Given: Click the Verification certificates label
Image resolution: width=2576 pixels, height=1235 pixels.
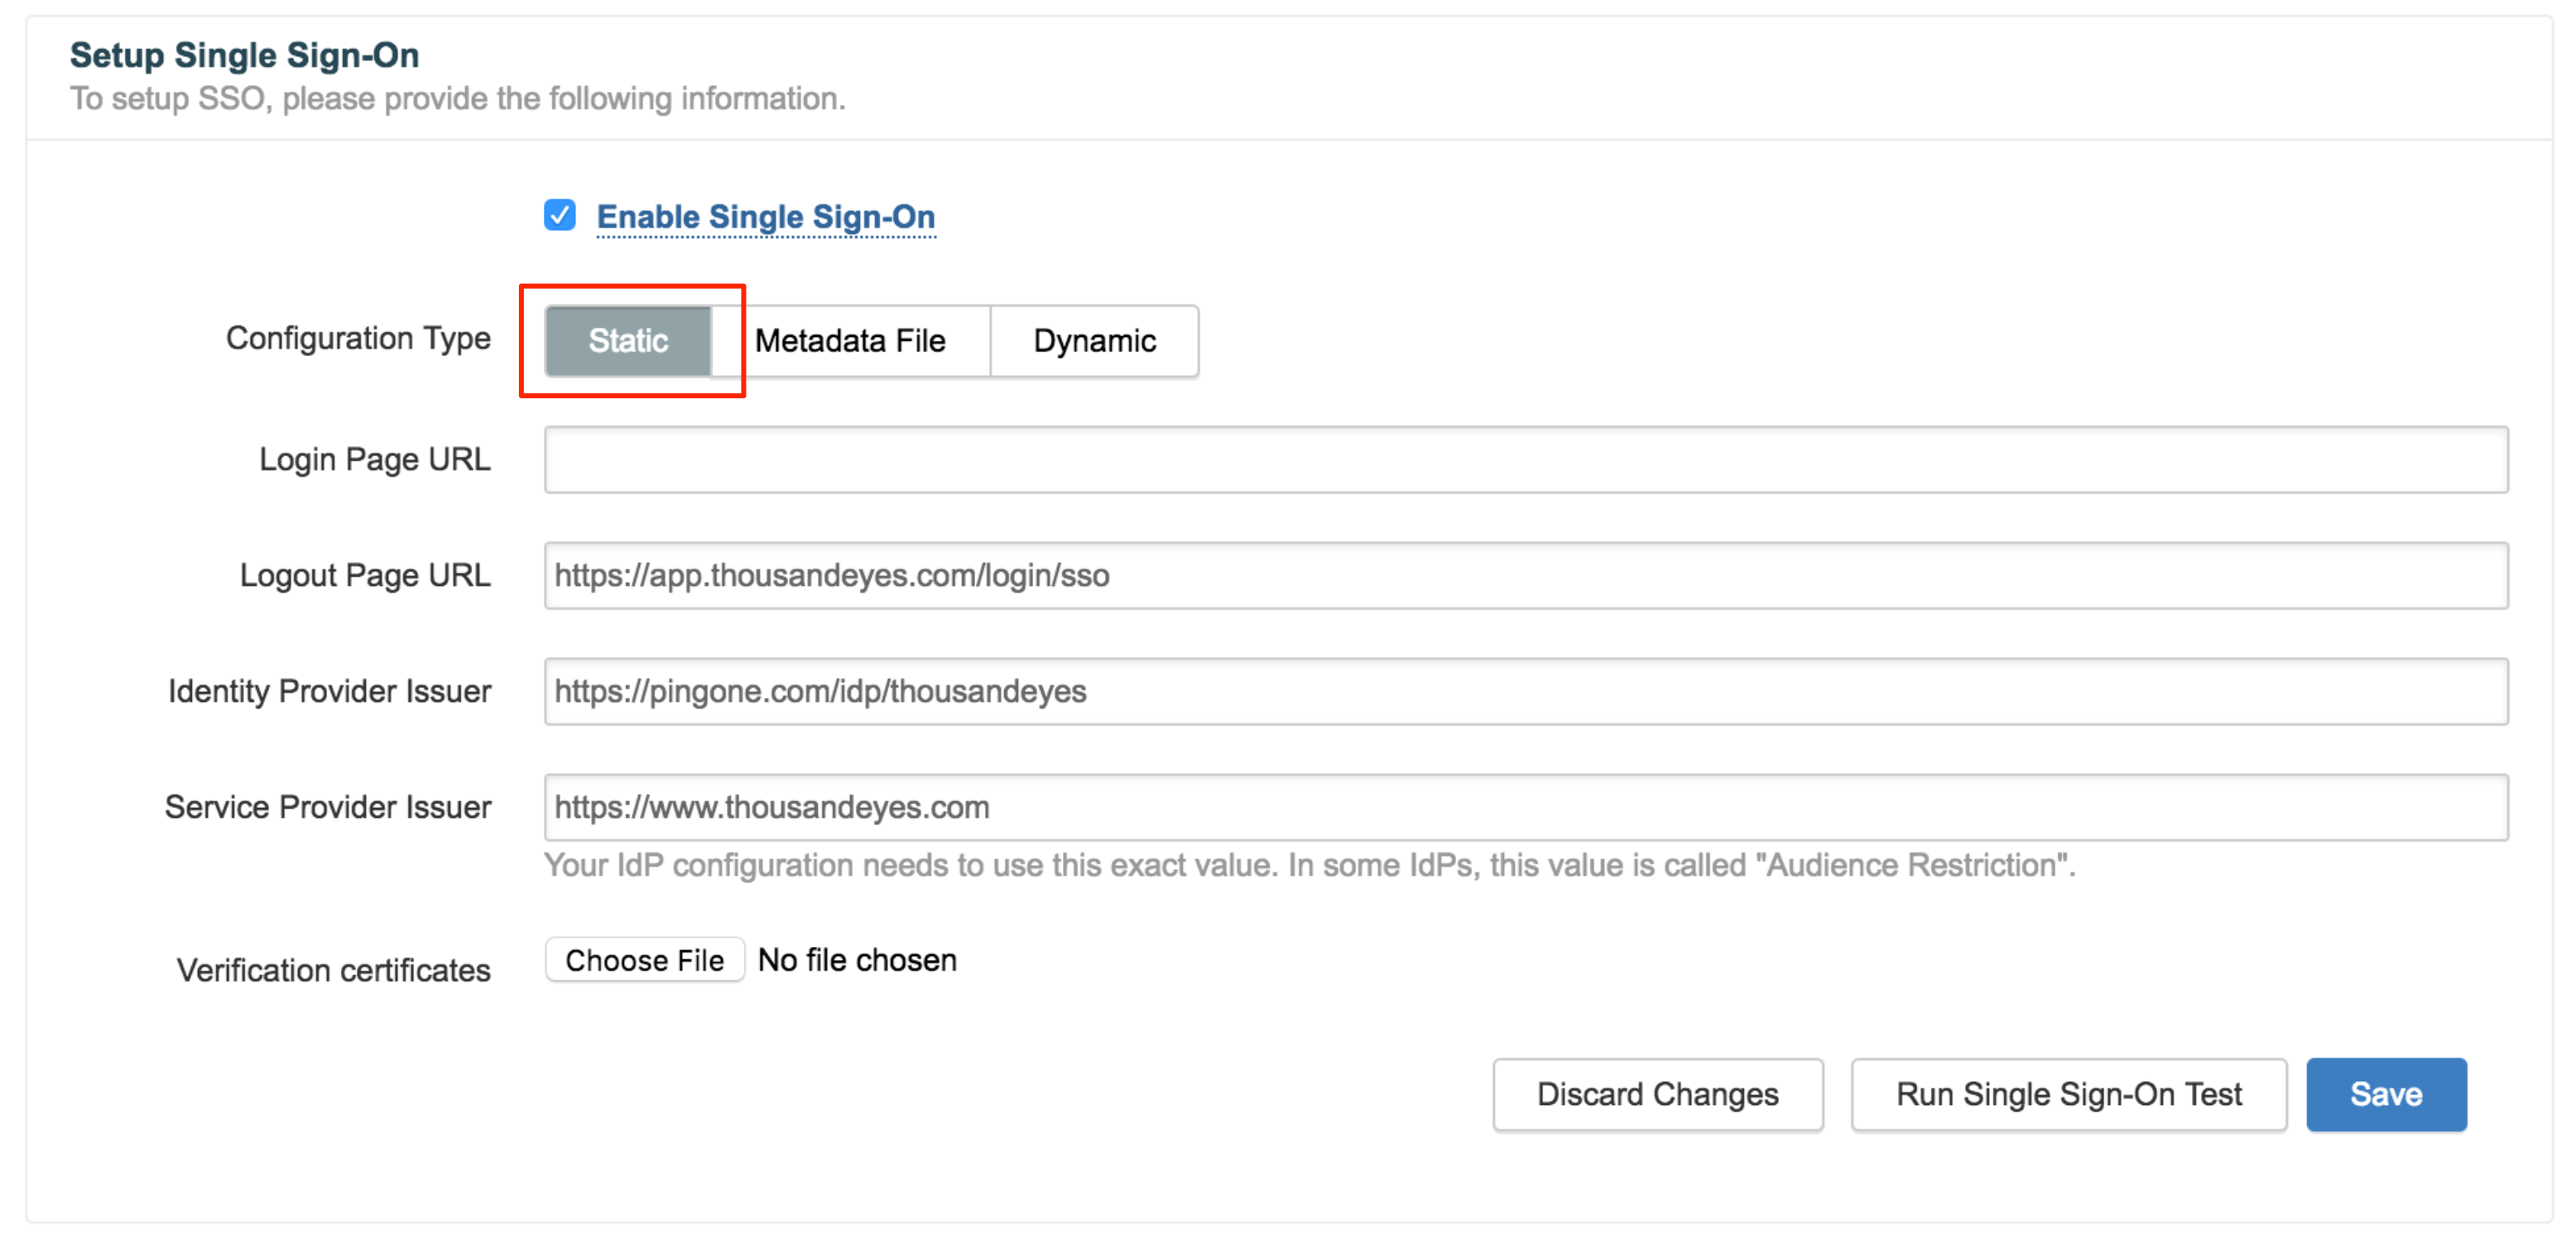Looking at the screenshot, I should [334, 970].
